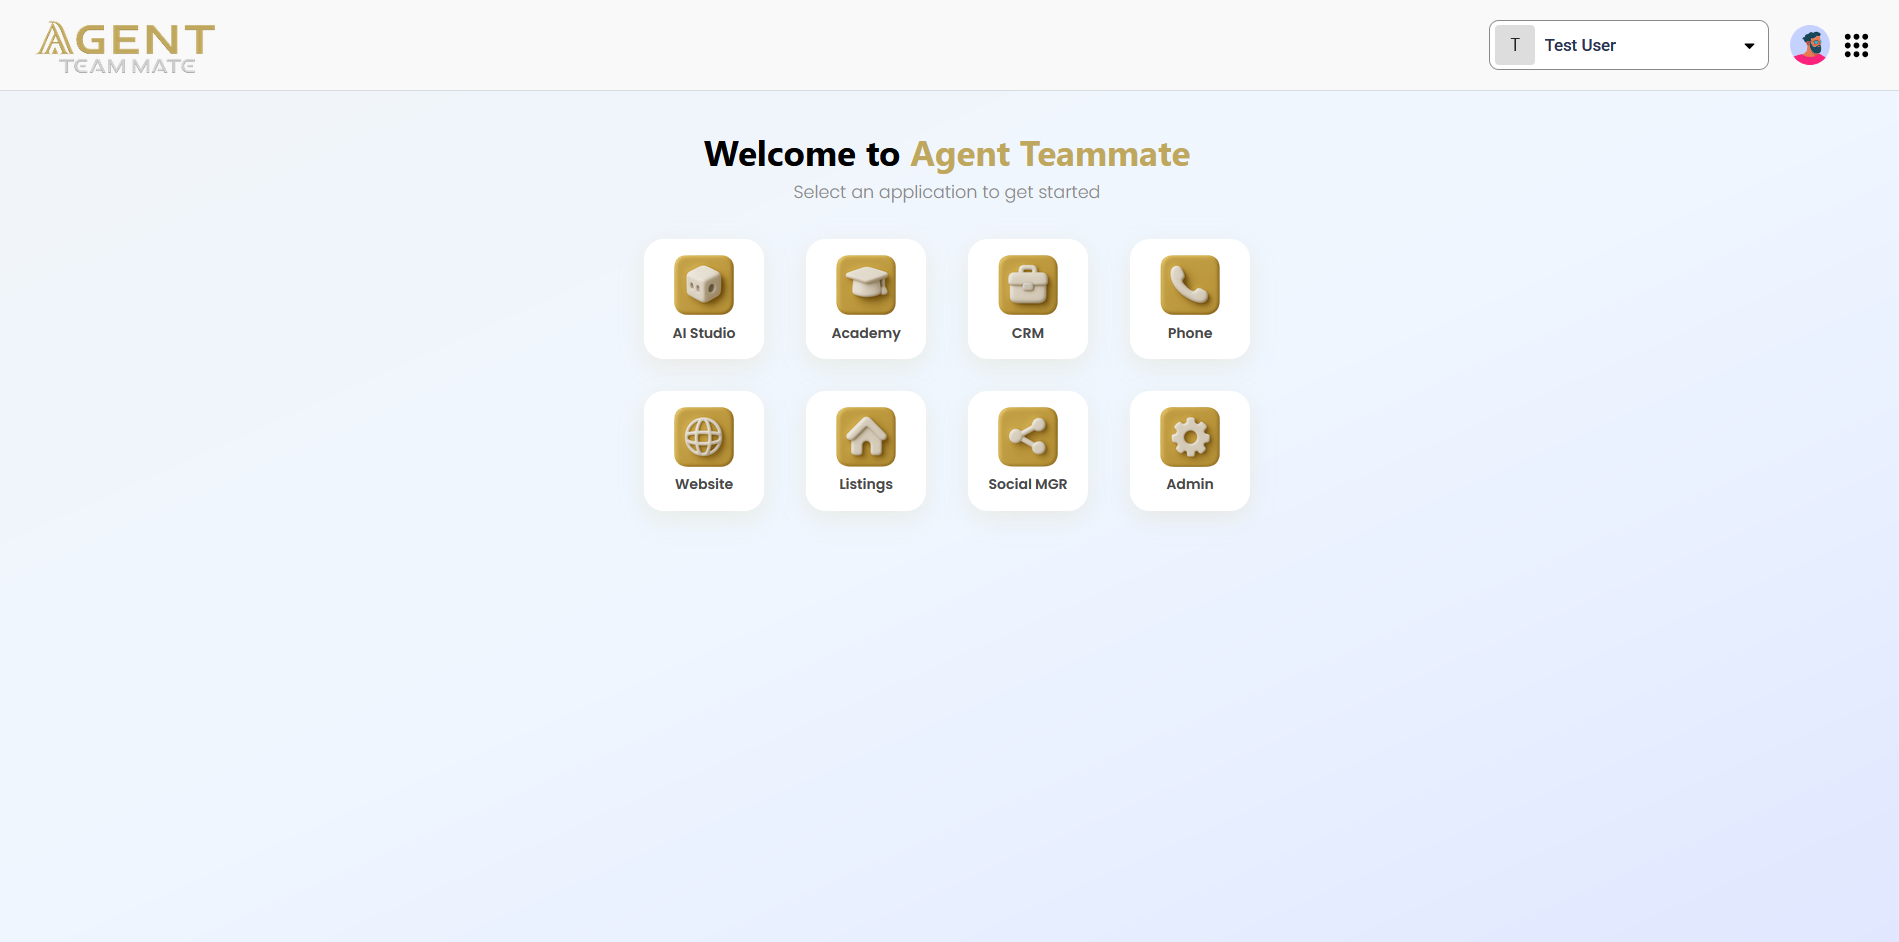1899x942 pixels.
Task: Open the Admin settings app
Action: click(x=1189, y=450)
